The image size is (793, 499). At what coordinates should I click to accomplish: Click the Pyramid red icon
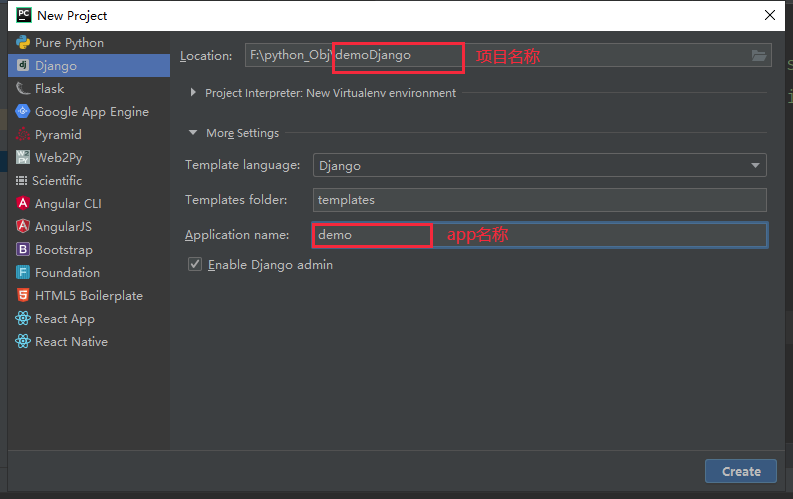coord(23,134)
